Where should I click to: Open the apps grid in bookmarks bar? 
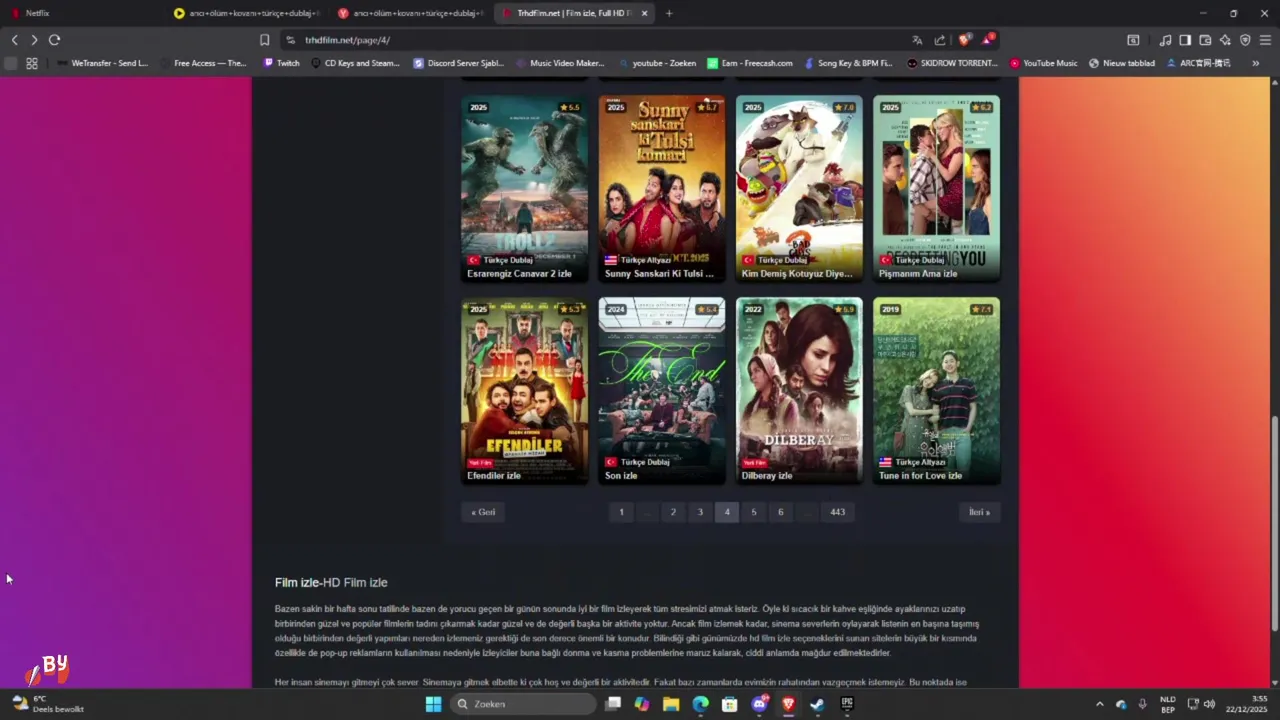point(32,63)
